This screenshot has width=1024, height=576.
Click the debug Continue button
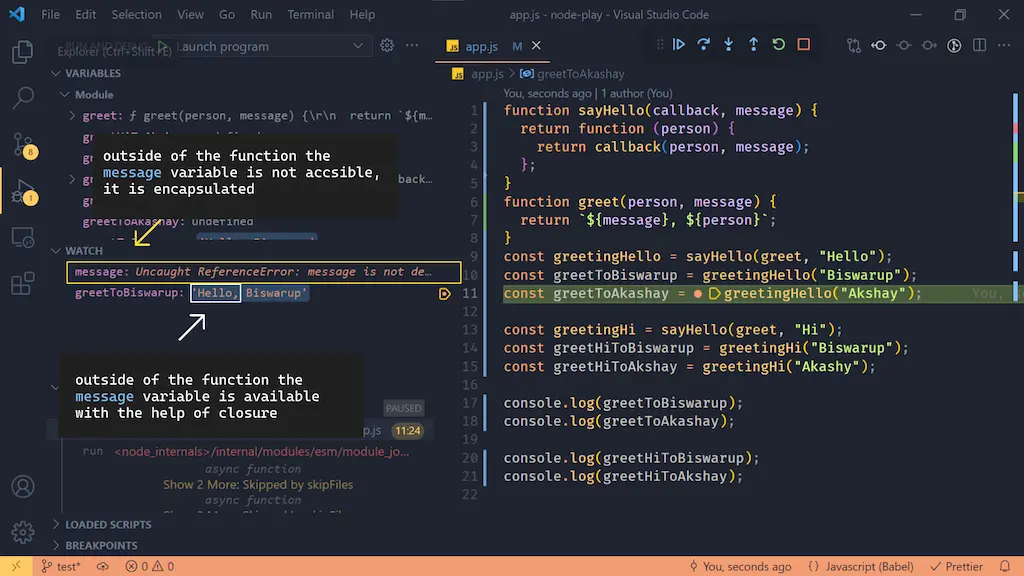(679, 44)
